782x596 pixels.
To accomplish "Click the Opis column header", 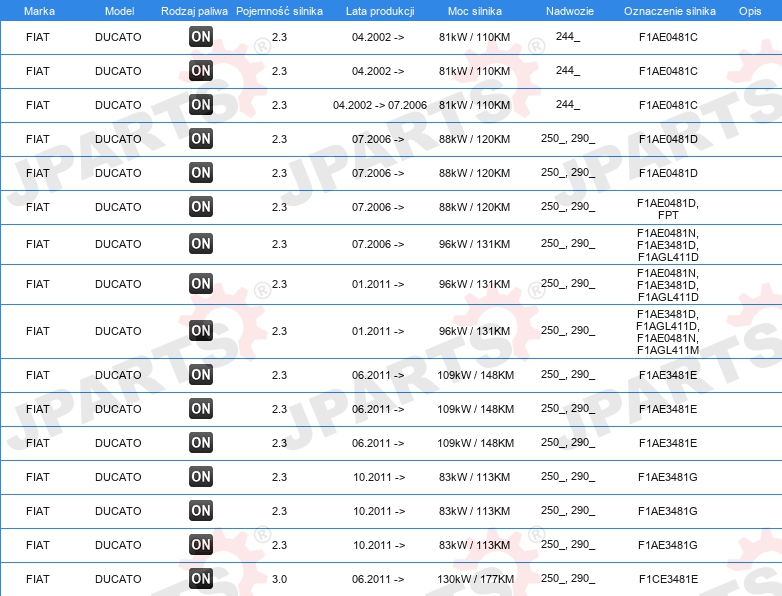I will point(750,11).
